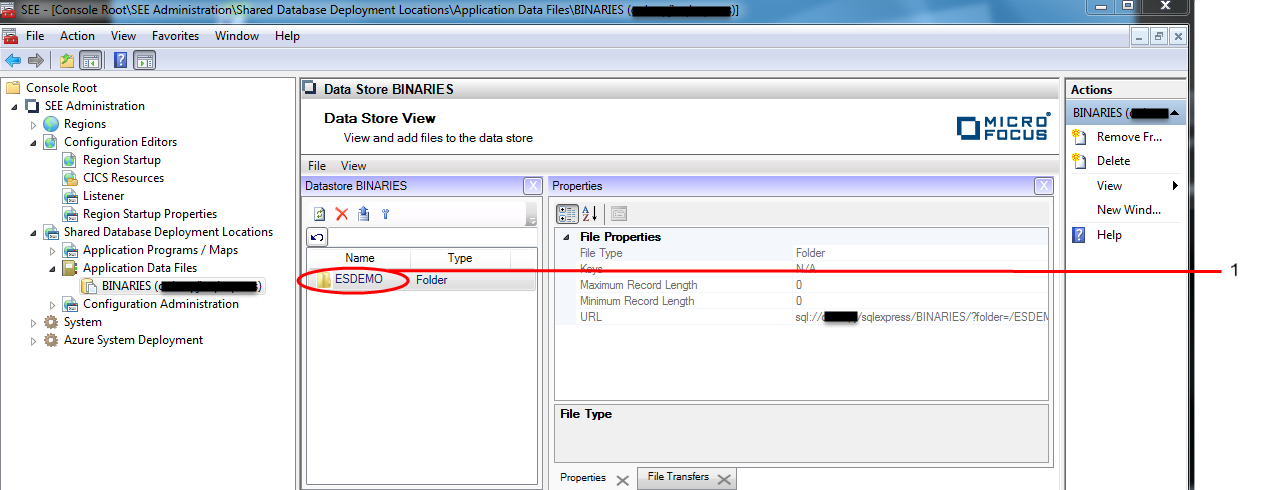Expand the System tree node
This screenshot has height=490, width=1279.
click(33, 322)
